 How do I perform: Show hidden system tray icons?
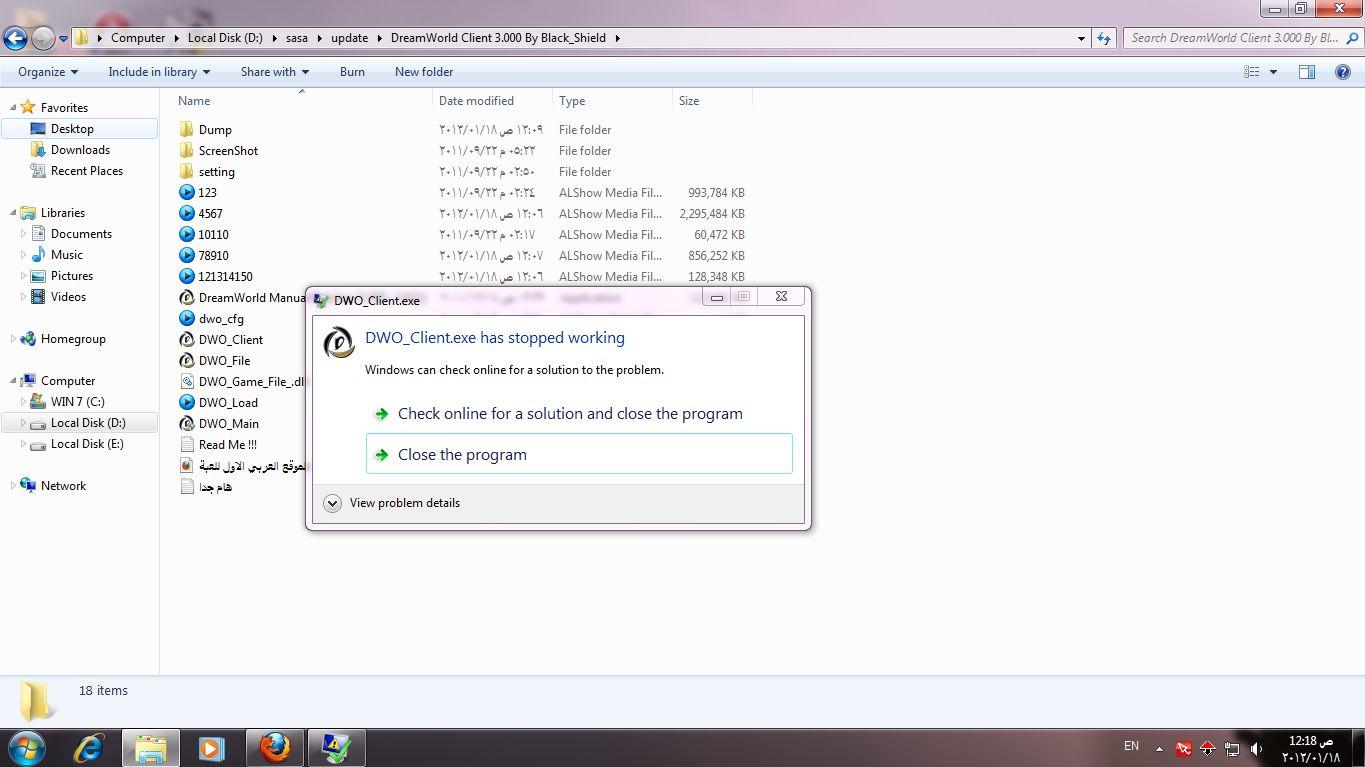tap(1159, 748)
